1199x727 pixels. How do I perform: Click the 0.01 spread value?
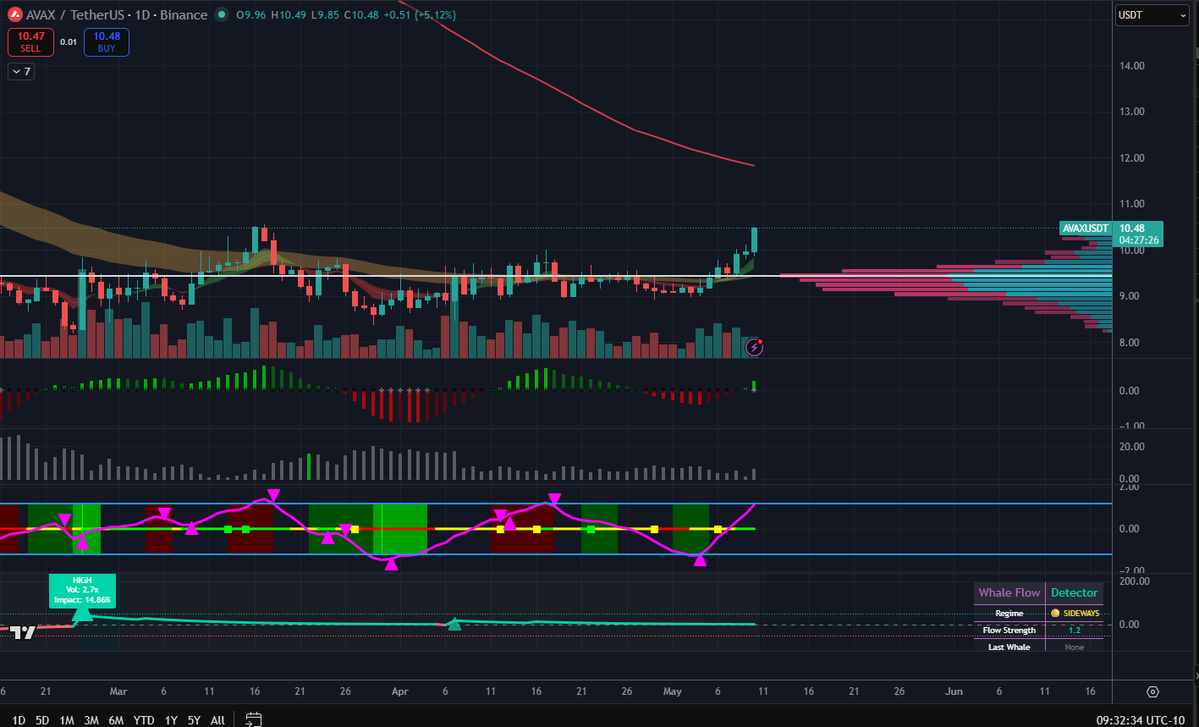(x=69, y=42)
